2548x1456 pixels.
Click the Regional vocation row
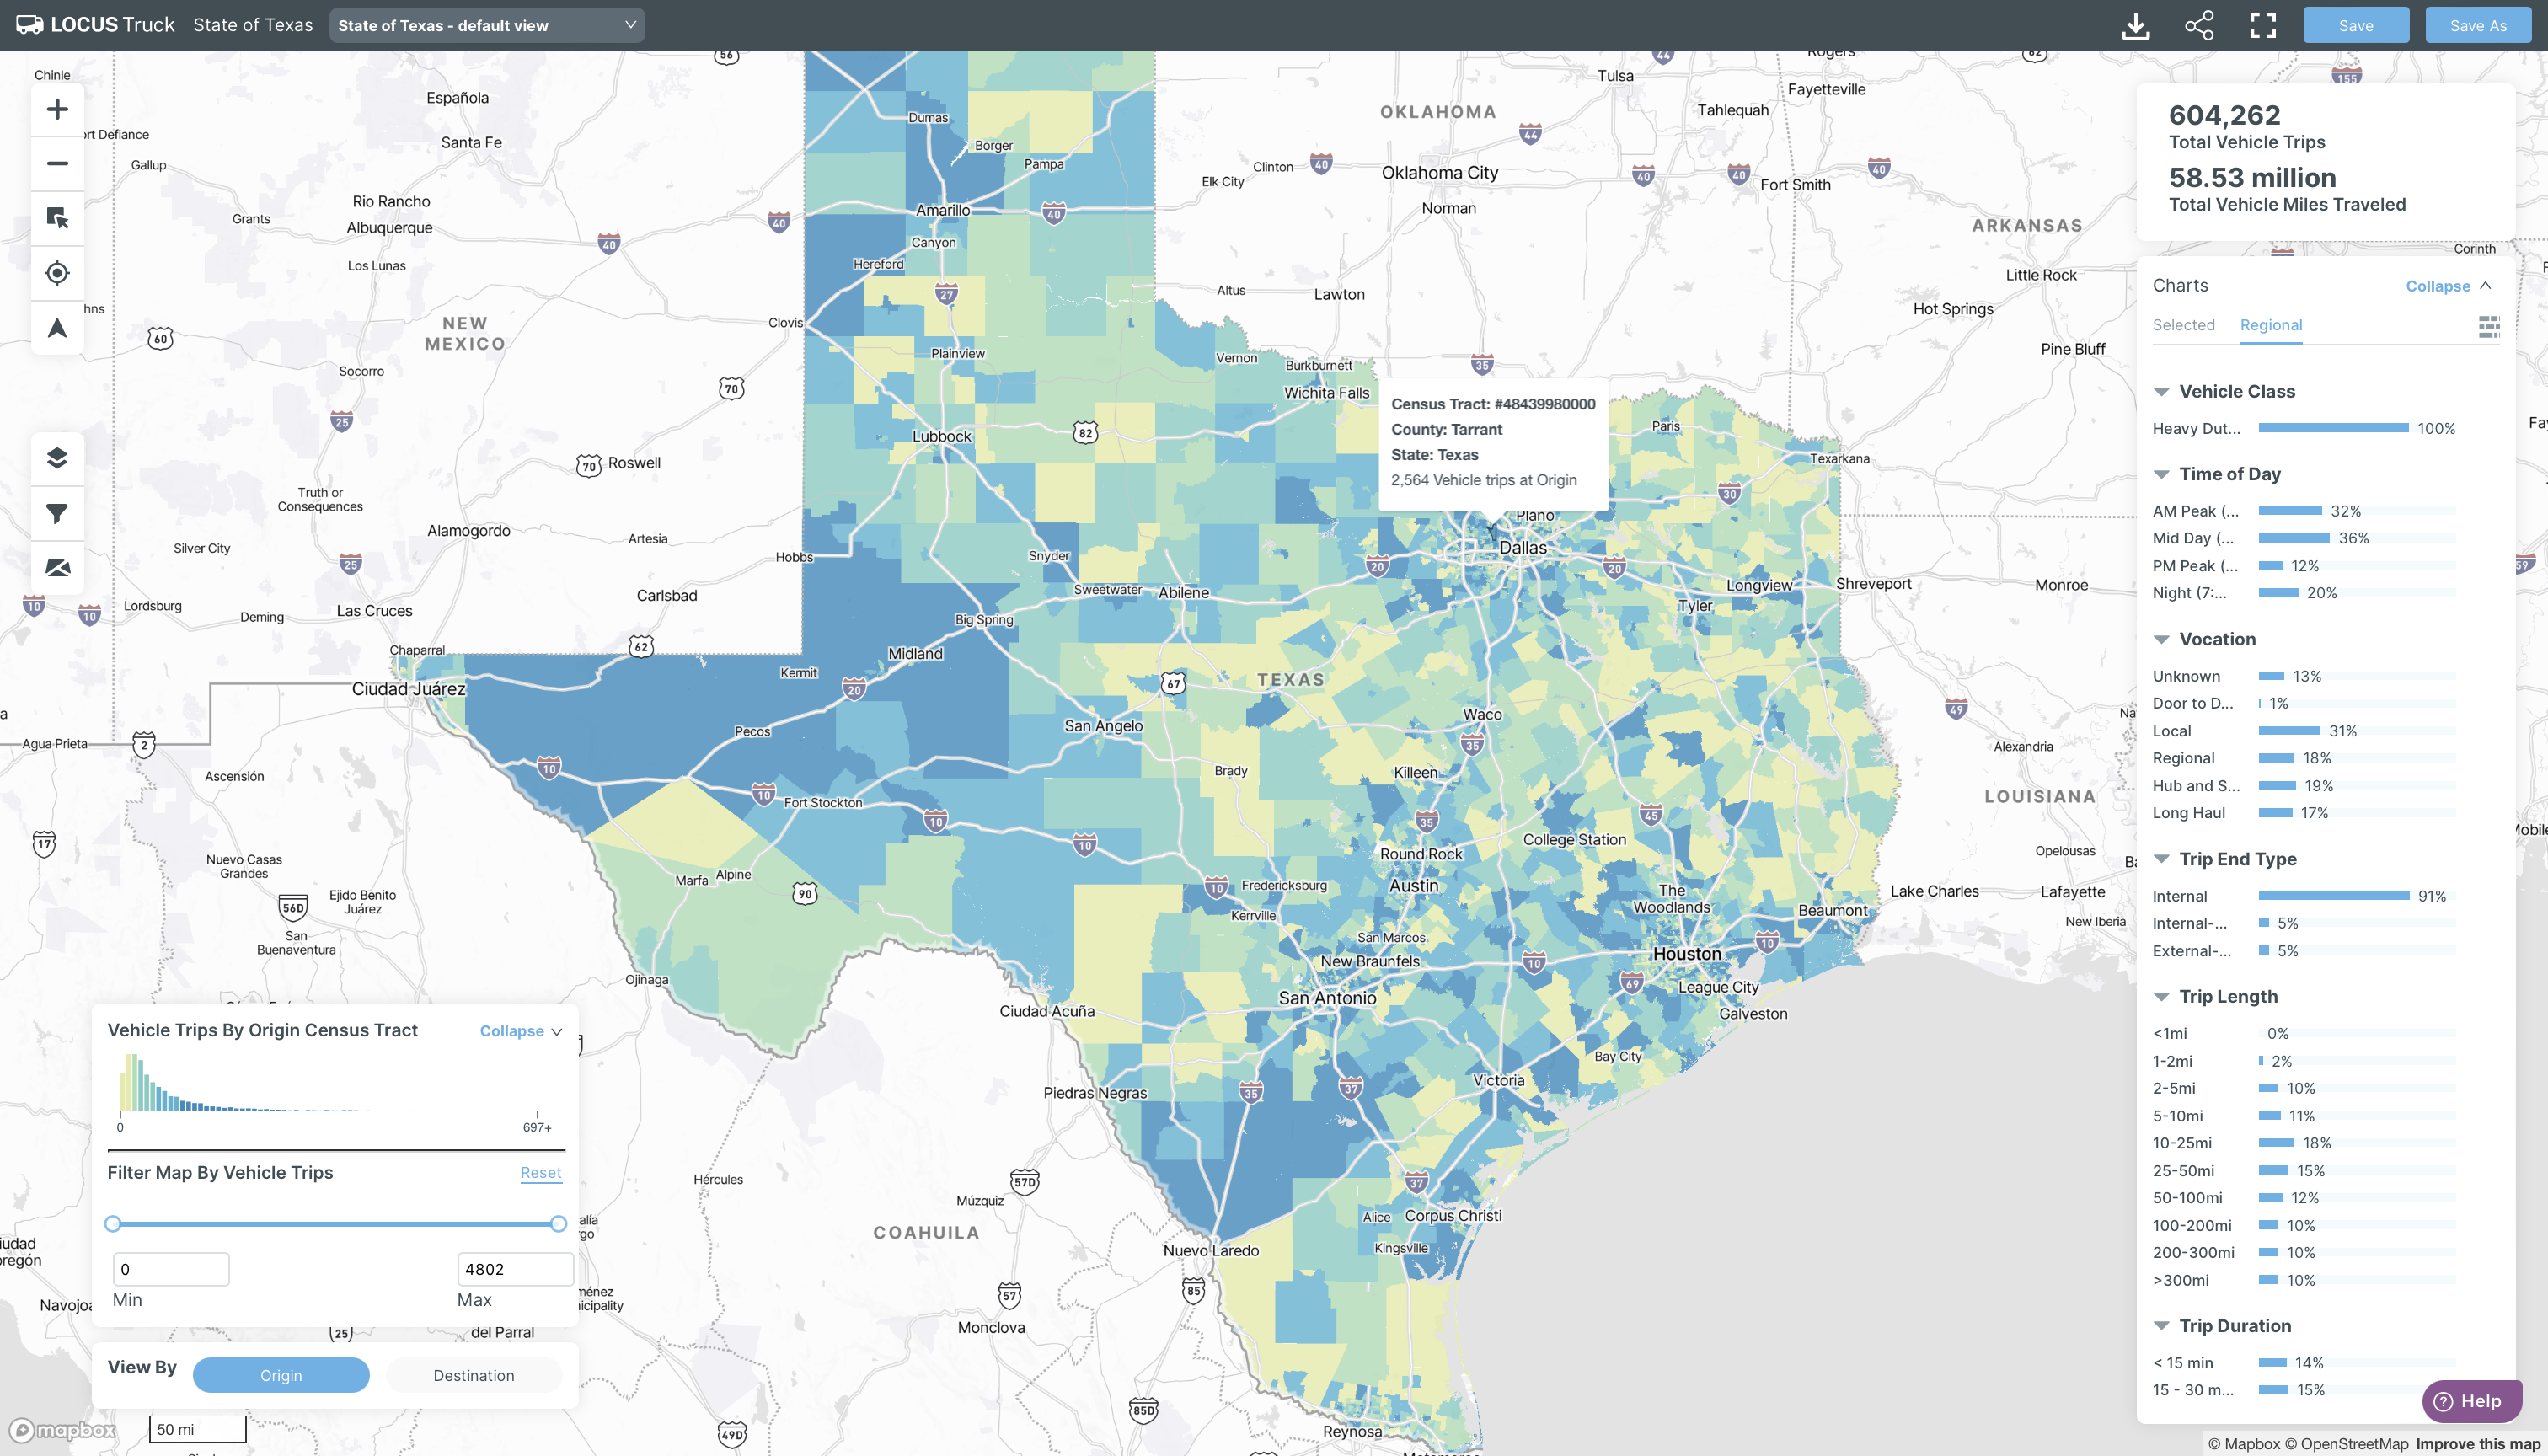click(2304, 758)
